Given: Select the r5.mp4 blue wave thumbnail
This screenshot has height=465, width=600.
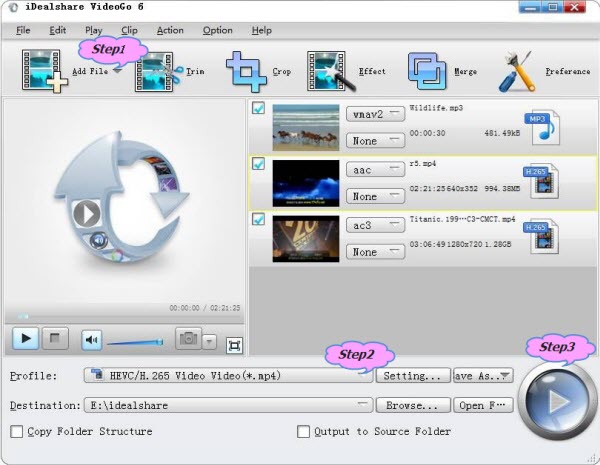Looking at the screenshot, I should point(306,183).
